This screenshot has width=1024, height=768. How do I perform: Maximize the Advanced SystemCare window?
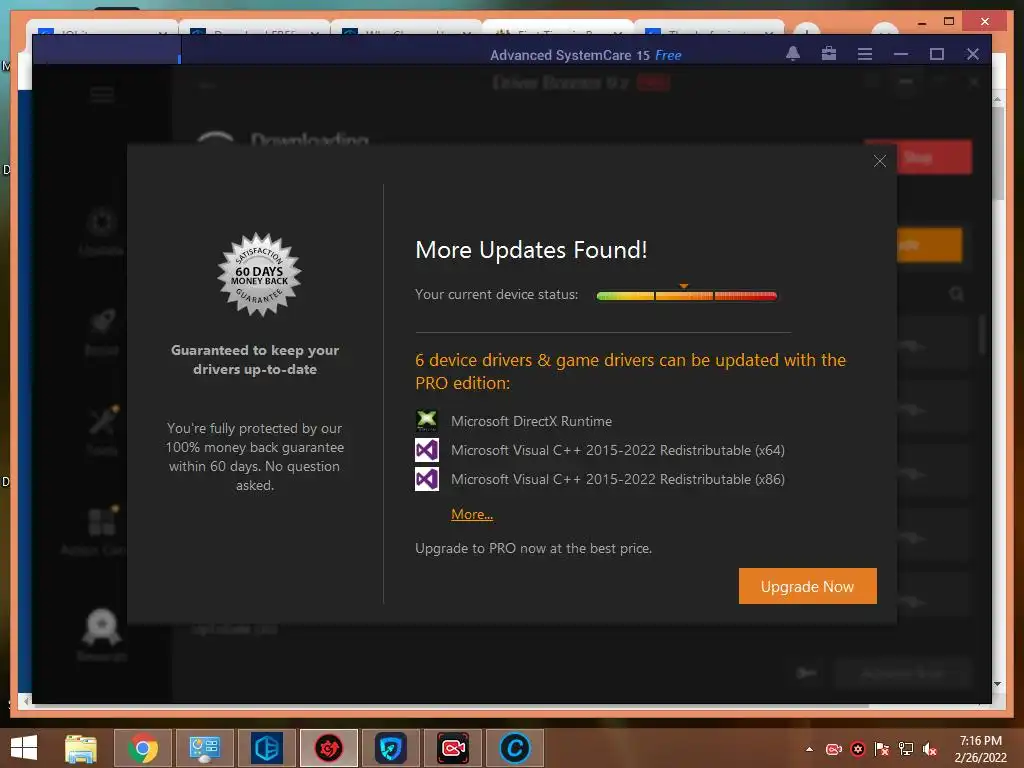point(936,54)
